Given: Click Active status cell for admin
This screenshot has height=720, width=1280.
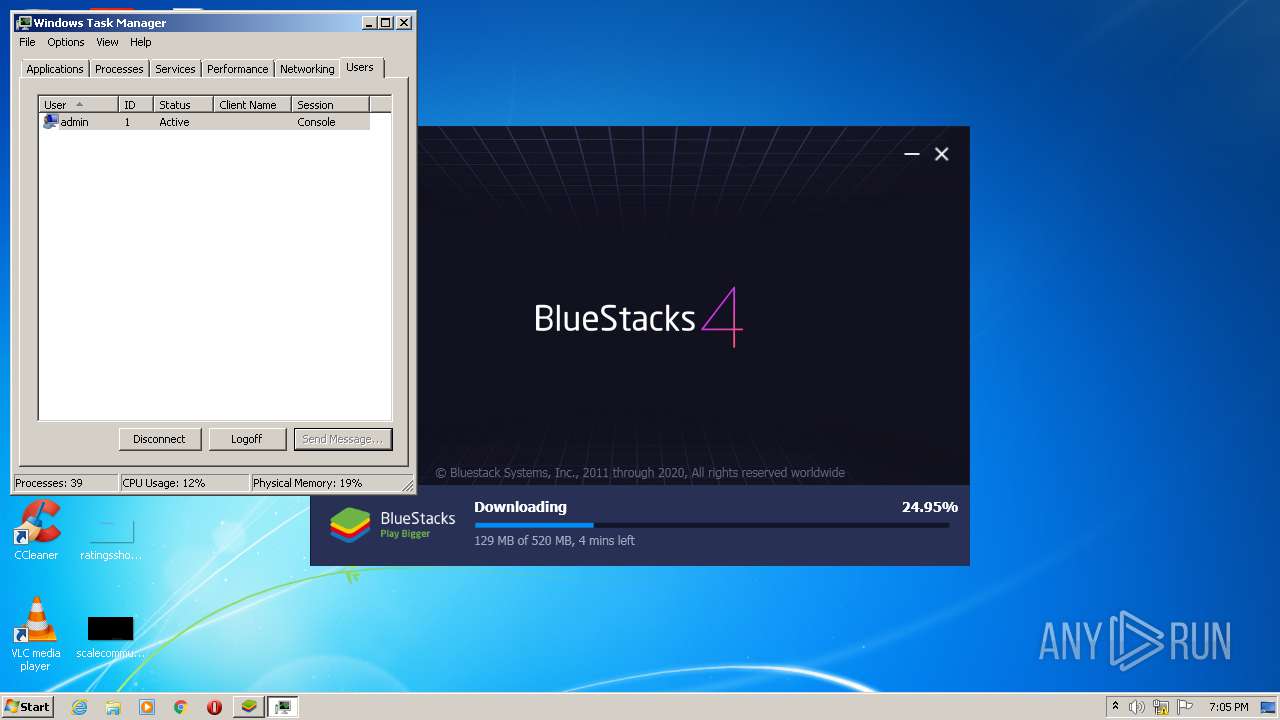Looking at the screenshot, I should [x=174, y=122].
